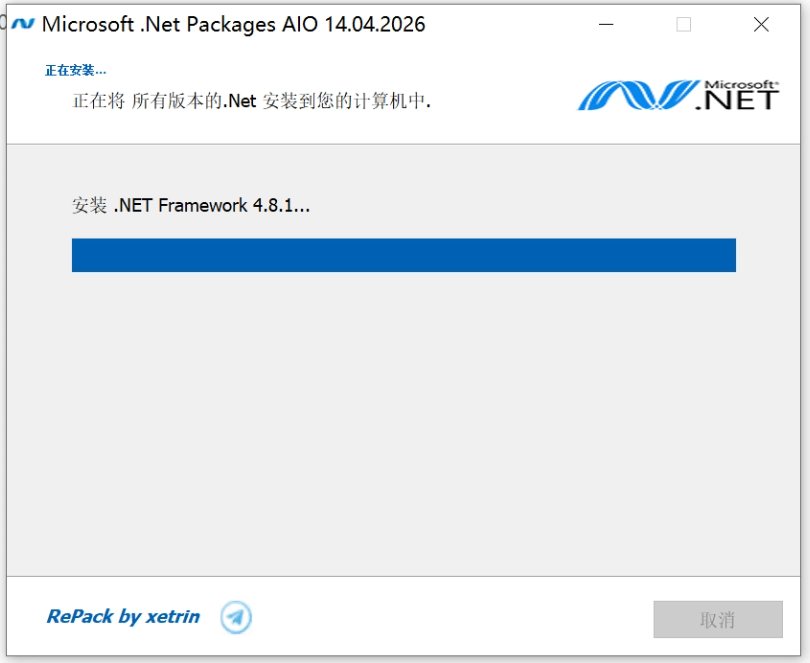Open the "RePack by xetrin" link
The width and height of the screenshot is (810, 663).
pos(123,617)
